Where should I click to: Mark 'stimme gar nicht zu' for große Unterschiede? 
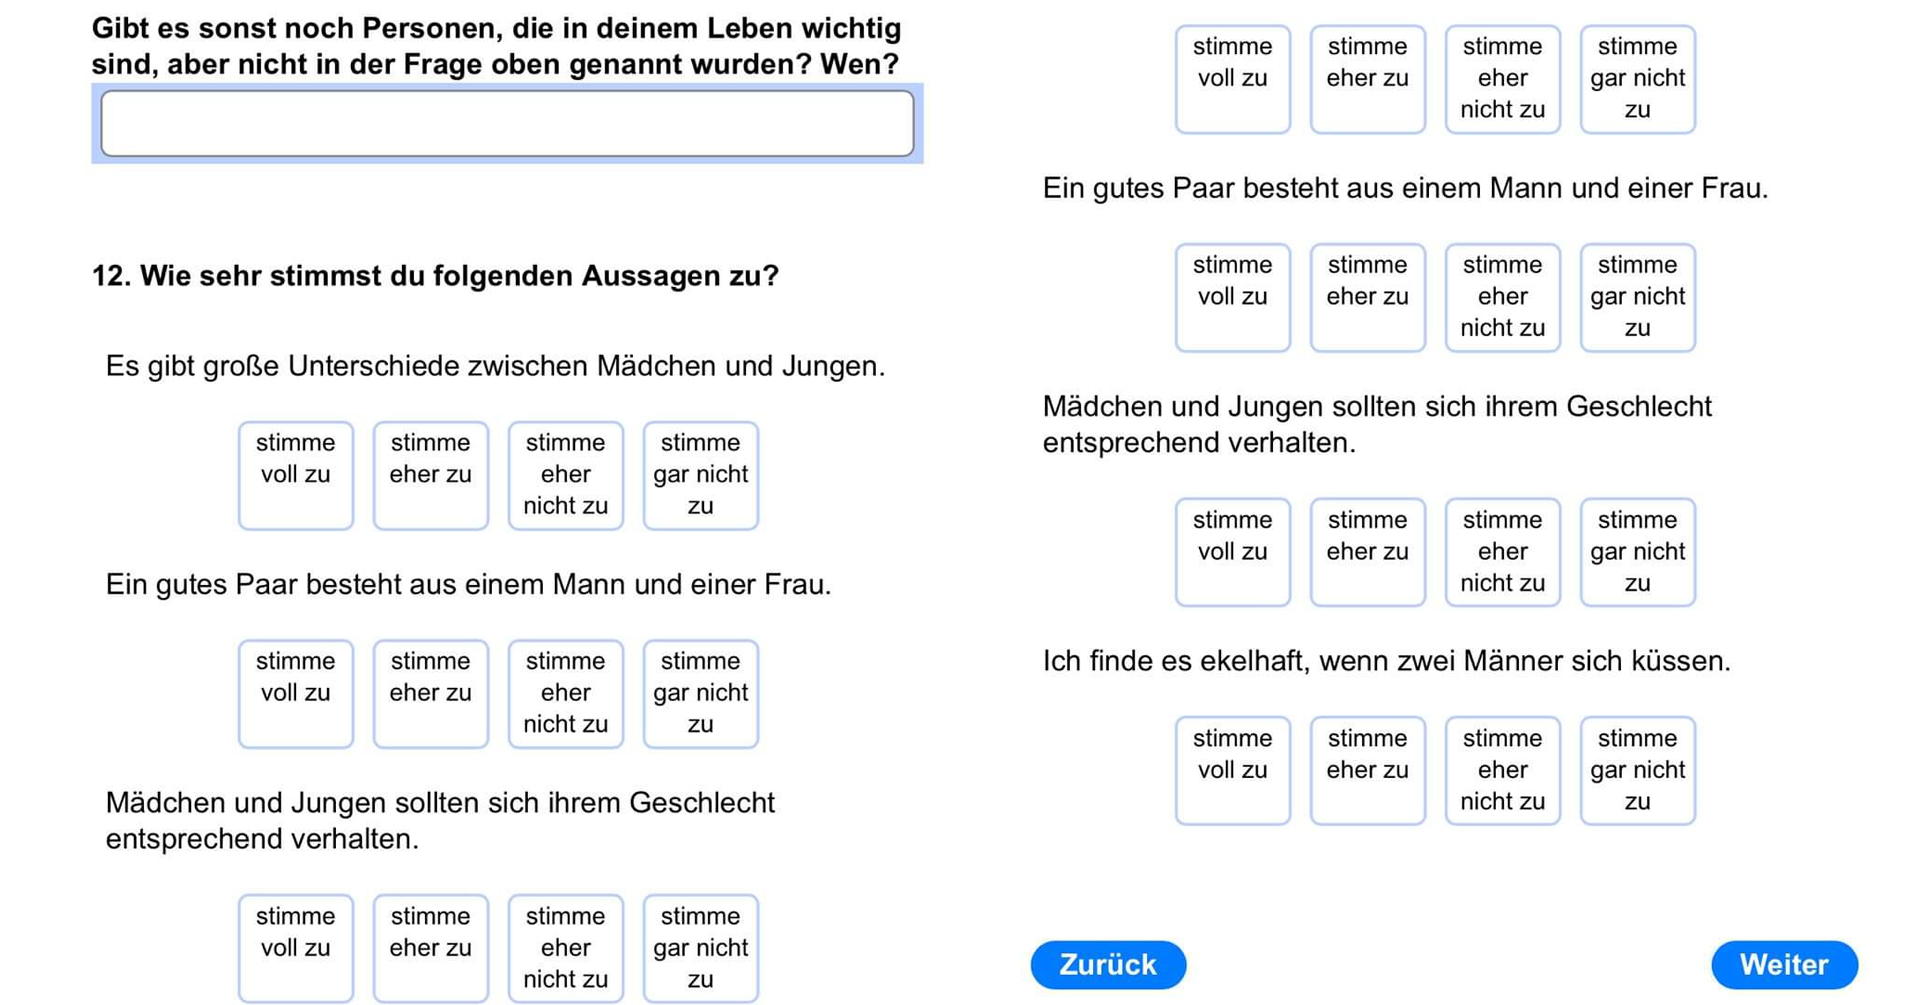pyautogui.click(x=701, y=475)
